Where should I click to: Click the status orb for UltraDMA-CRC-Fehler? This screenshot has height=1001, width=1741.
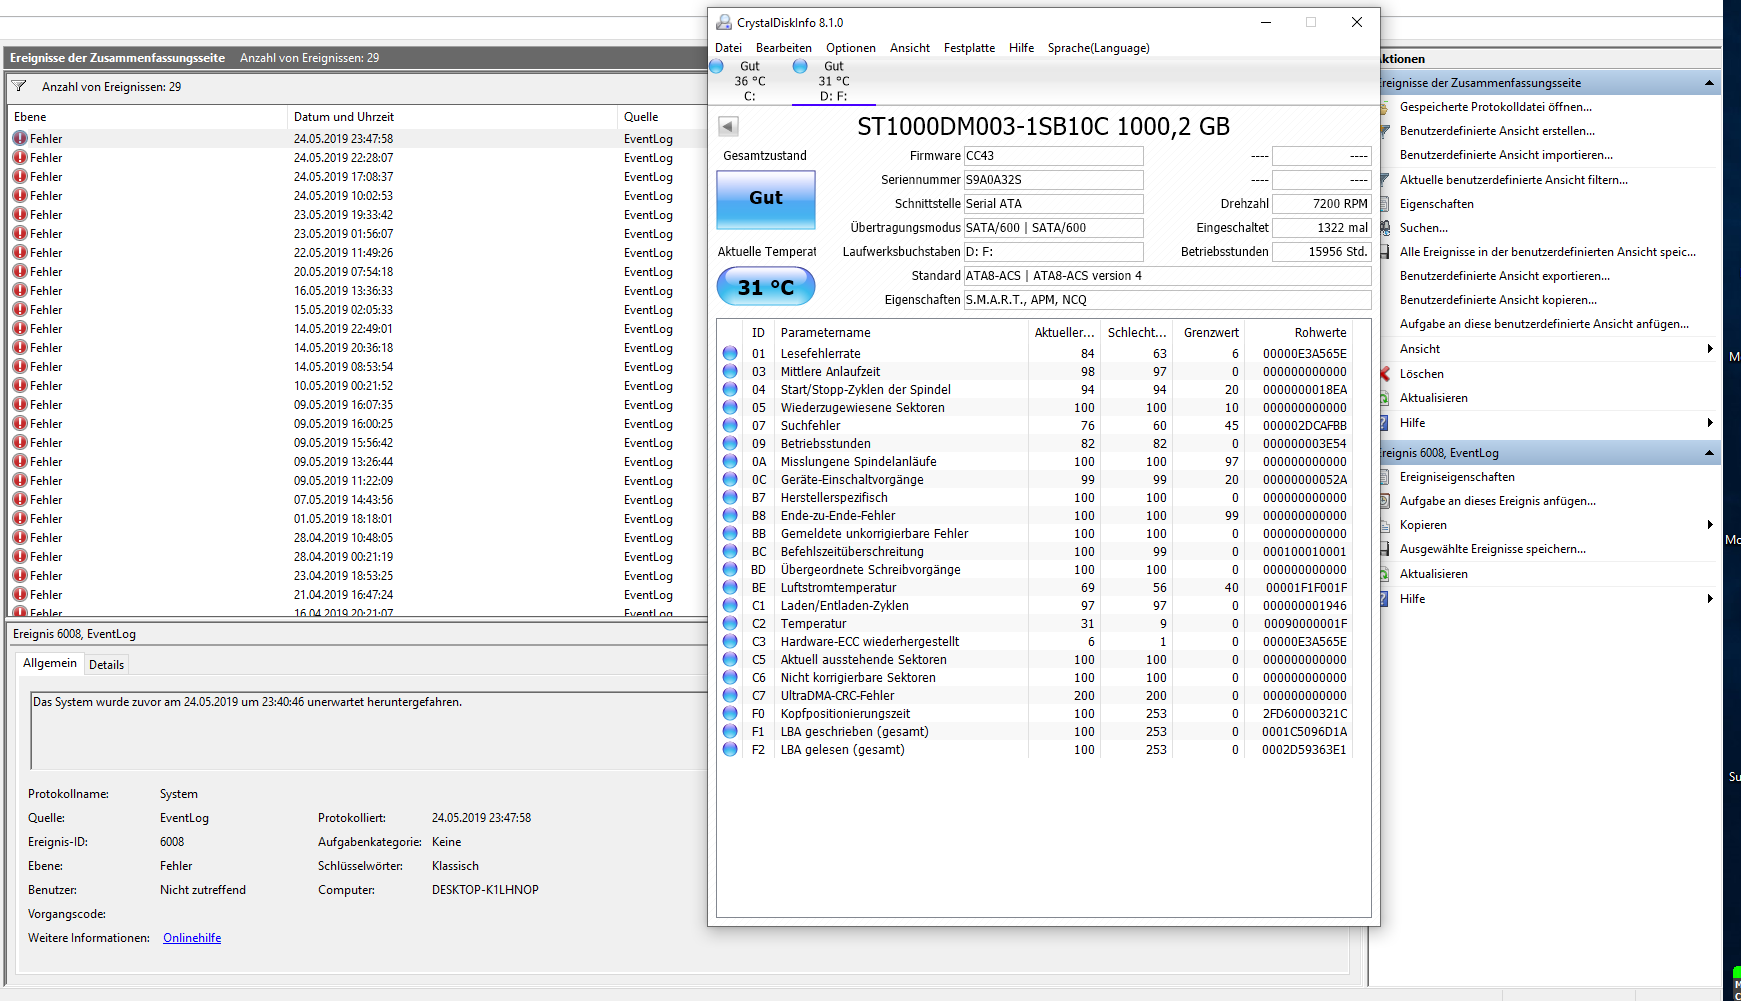(730, 696)
